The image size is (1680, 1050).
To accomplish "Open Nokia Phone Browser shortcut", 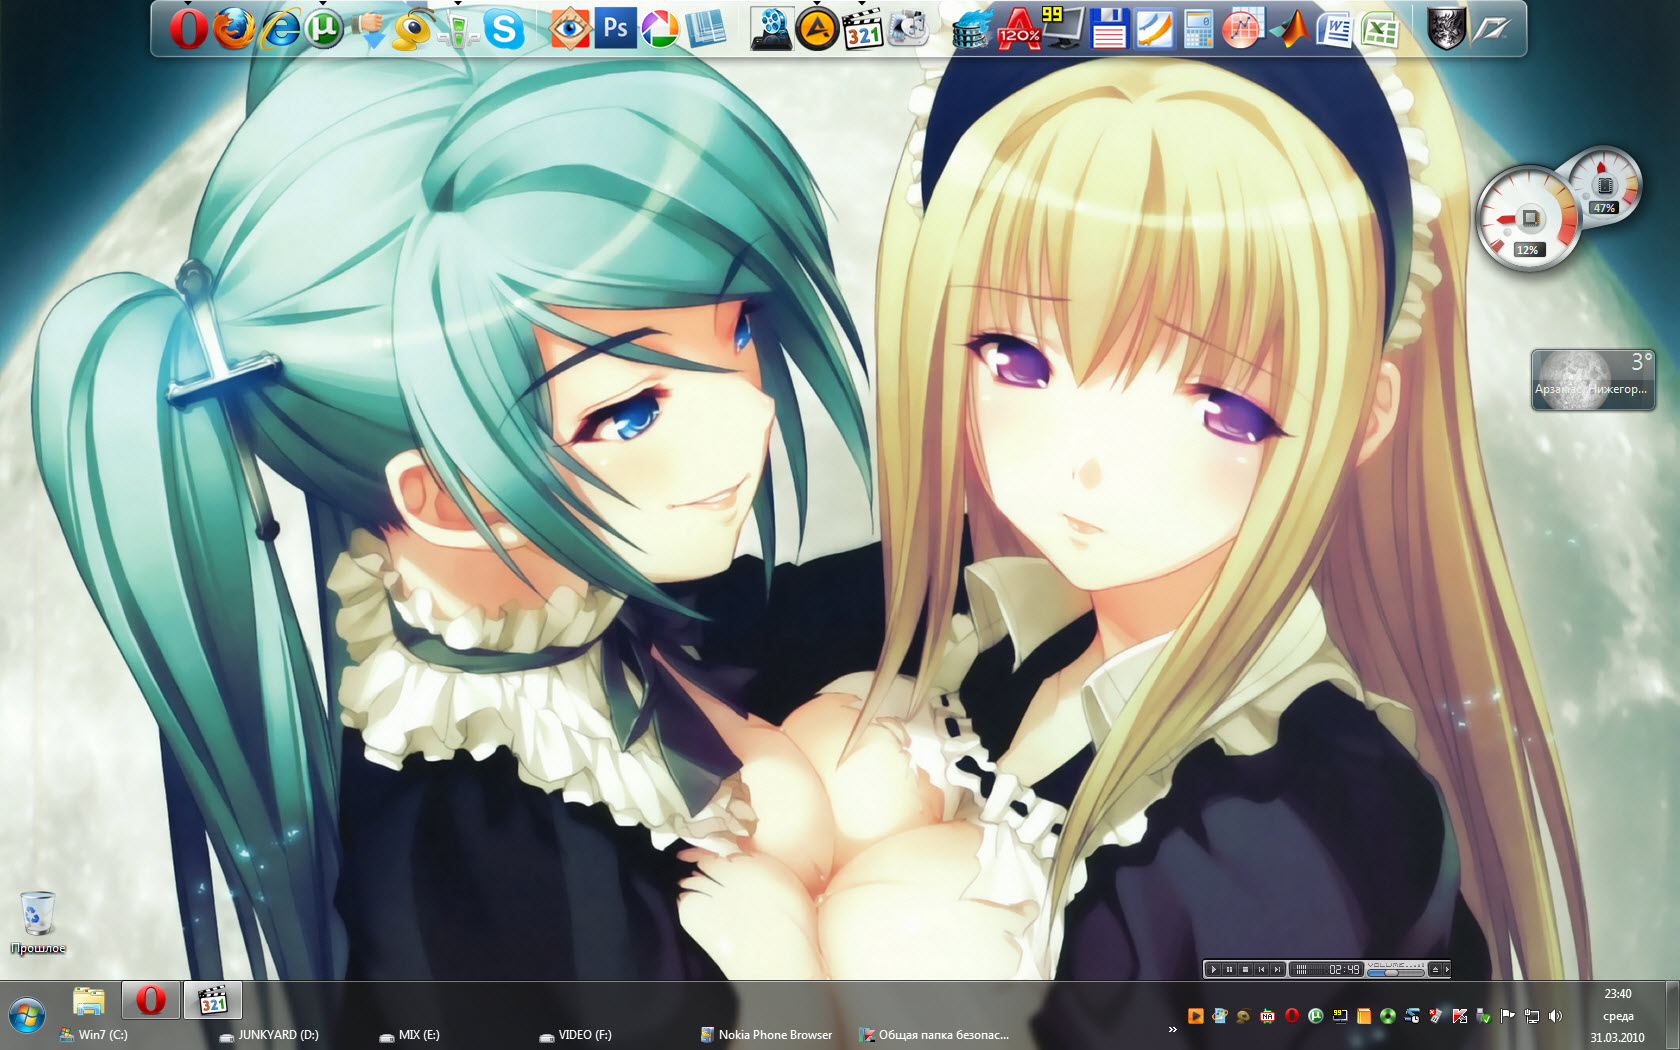I will [766, 1035].
